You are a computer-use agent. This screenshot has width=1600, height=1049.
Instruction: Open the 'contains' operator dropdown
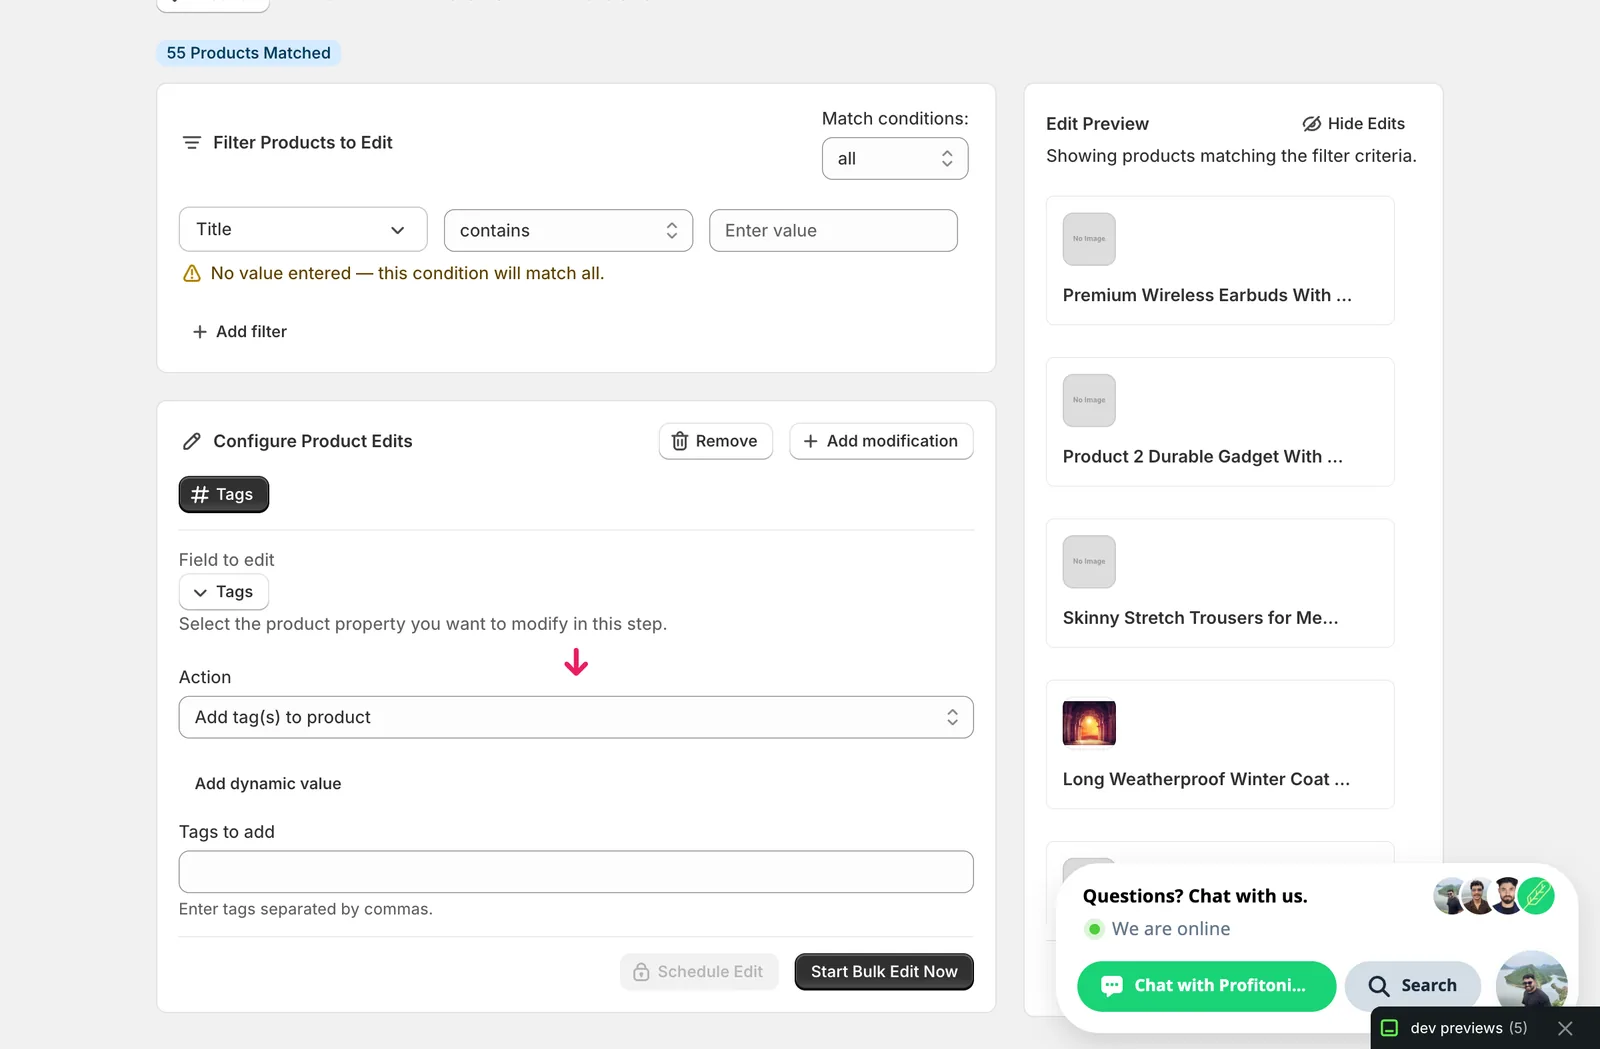pyautogui.click(x=568, y=231)
